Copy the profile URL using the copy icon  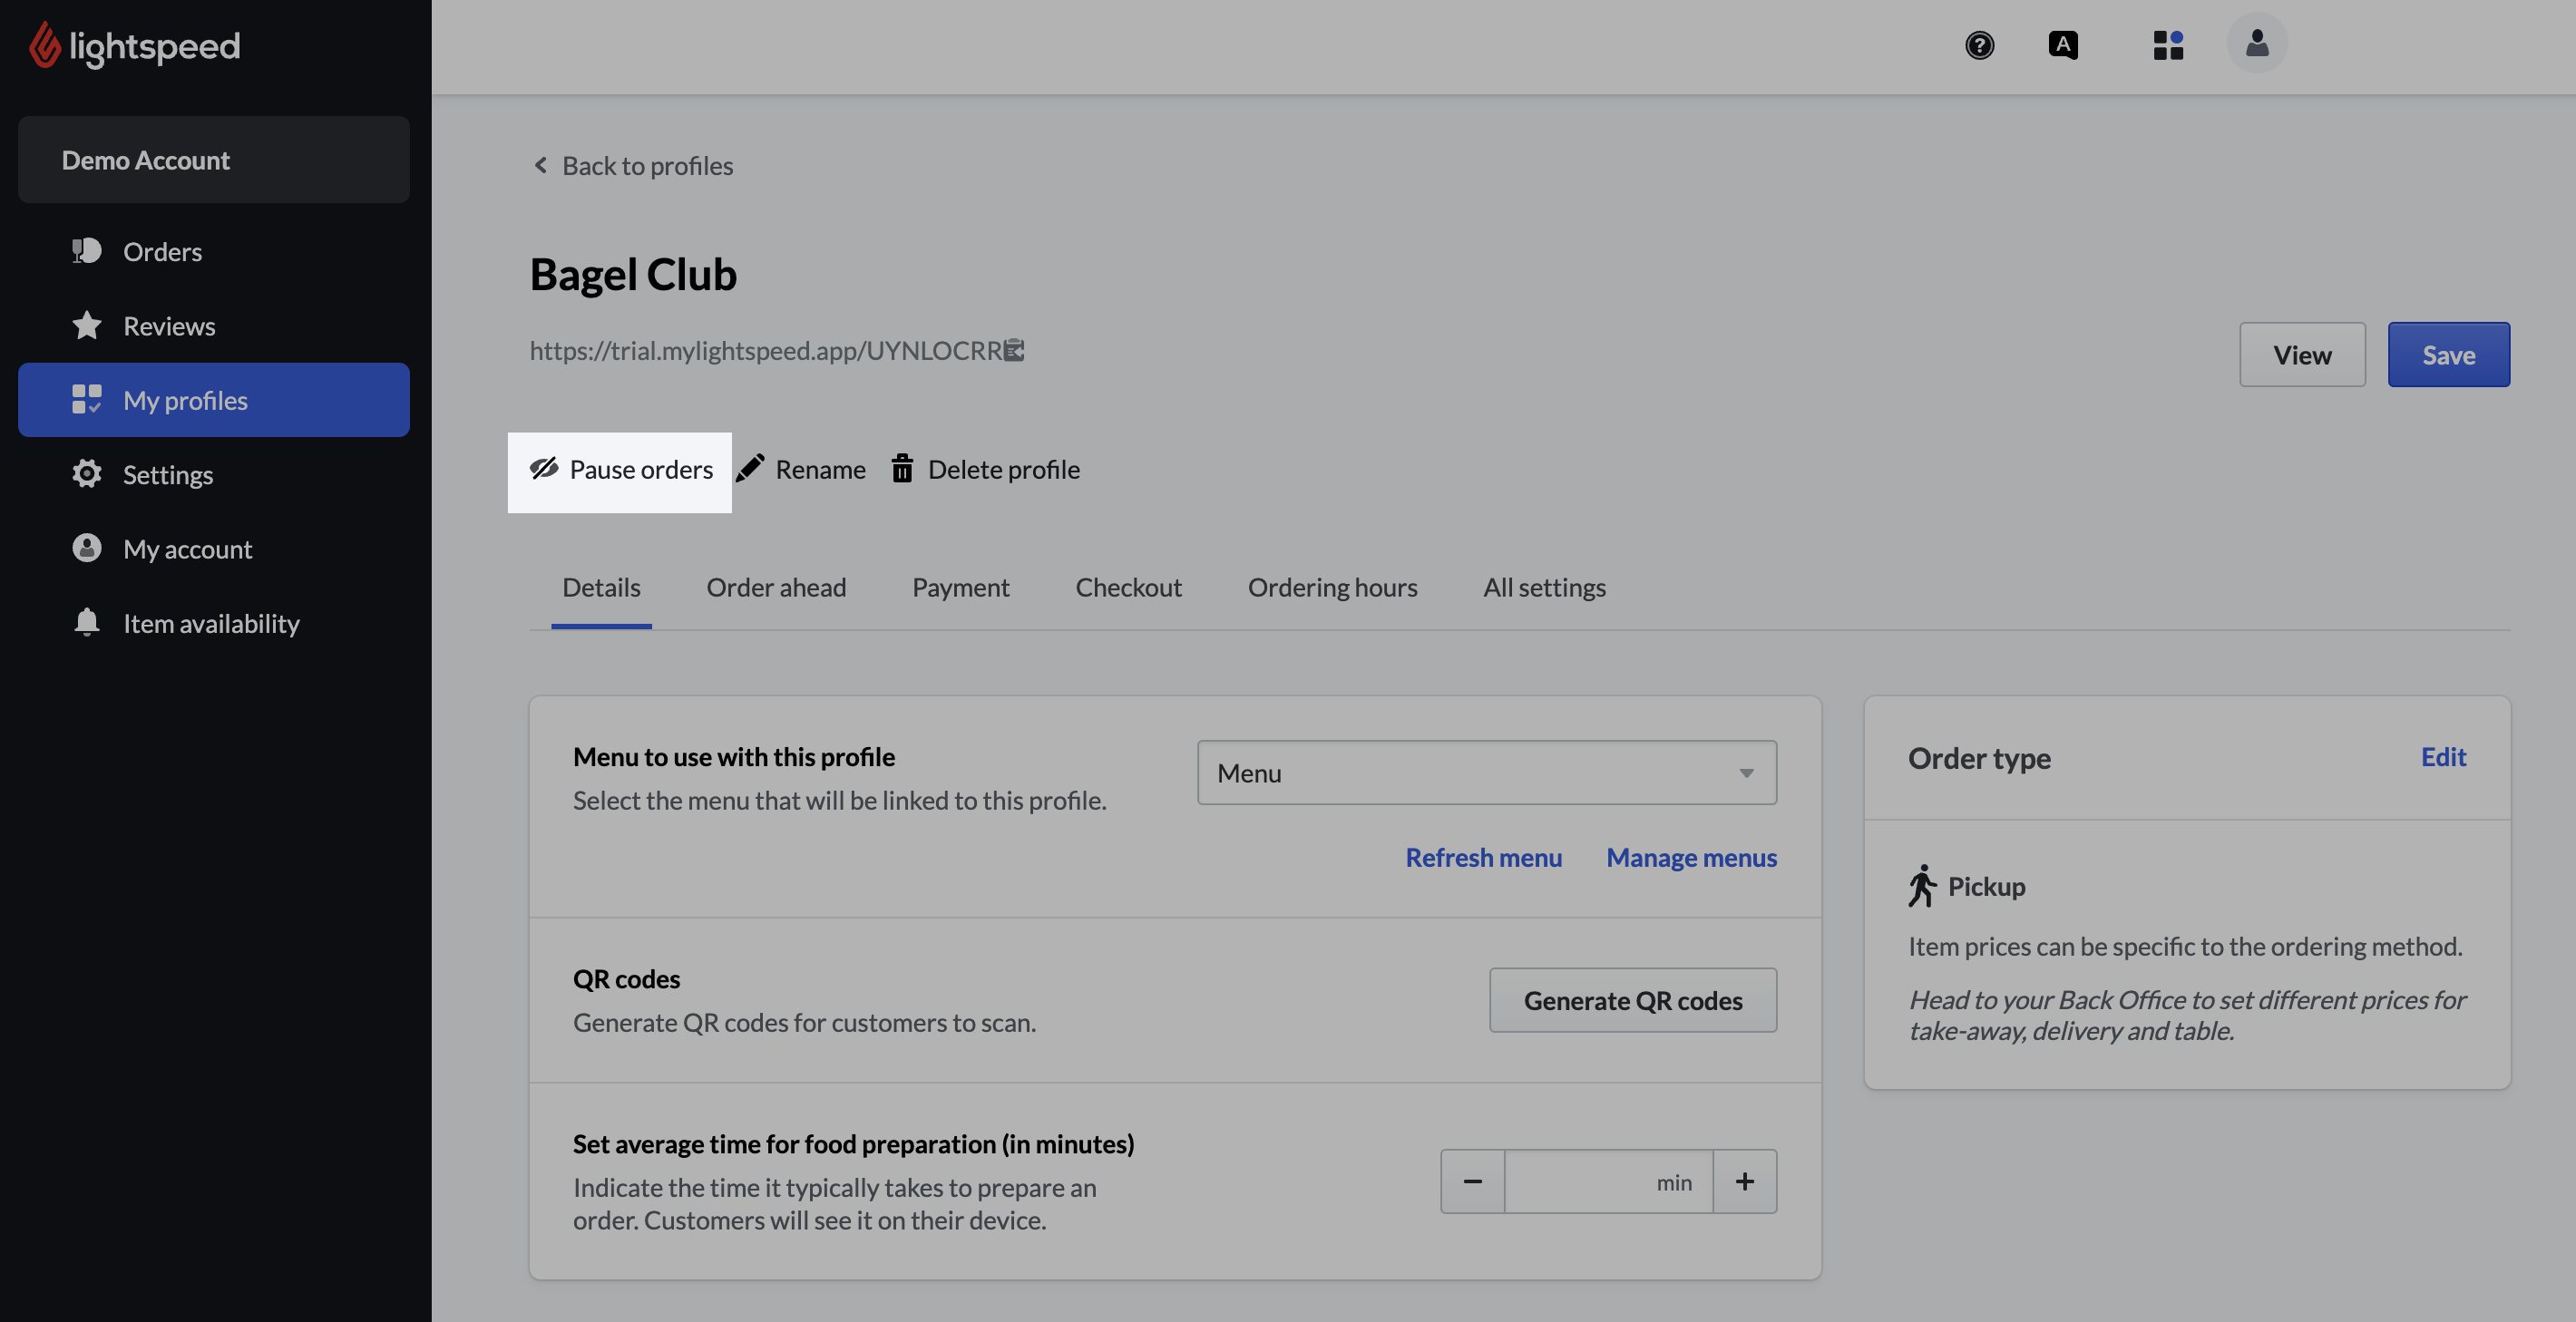[x=1014, y=350]
